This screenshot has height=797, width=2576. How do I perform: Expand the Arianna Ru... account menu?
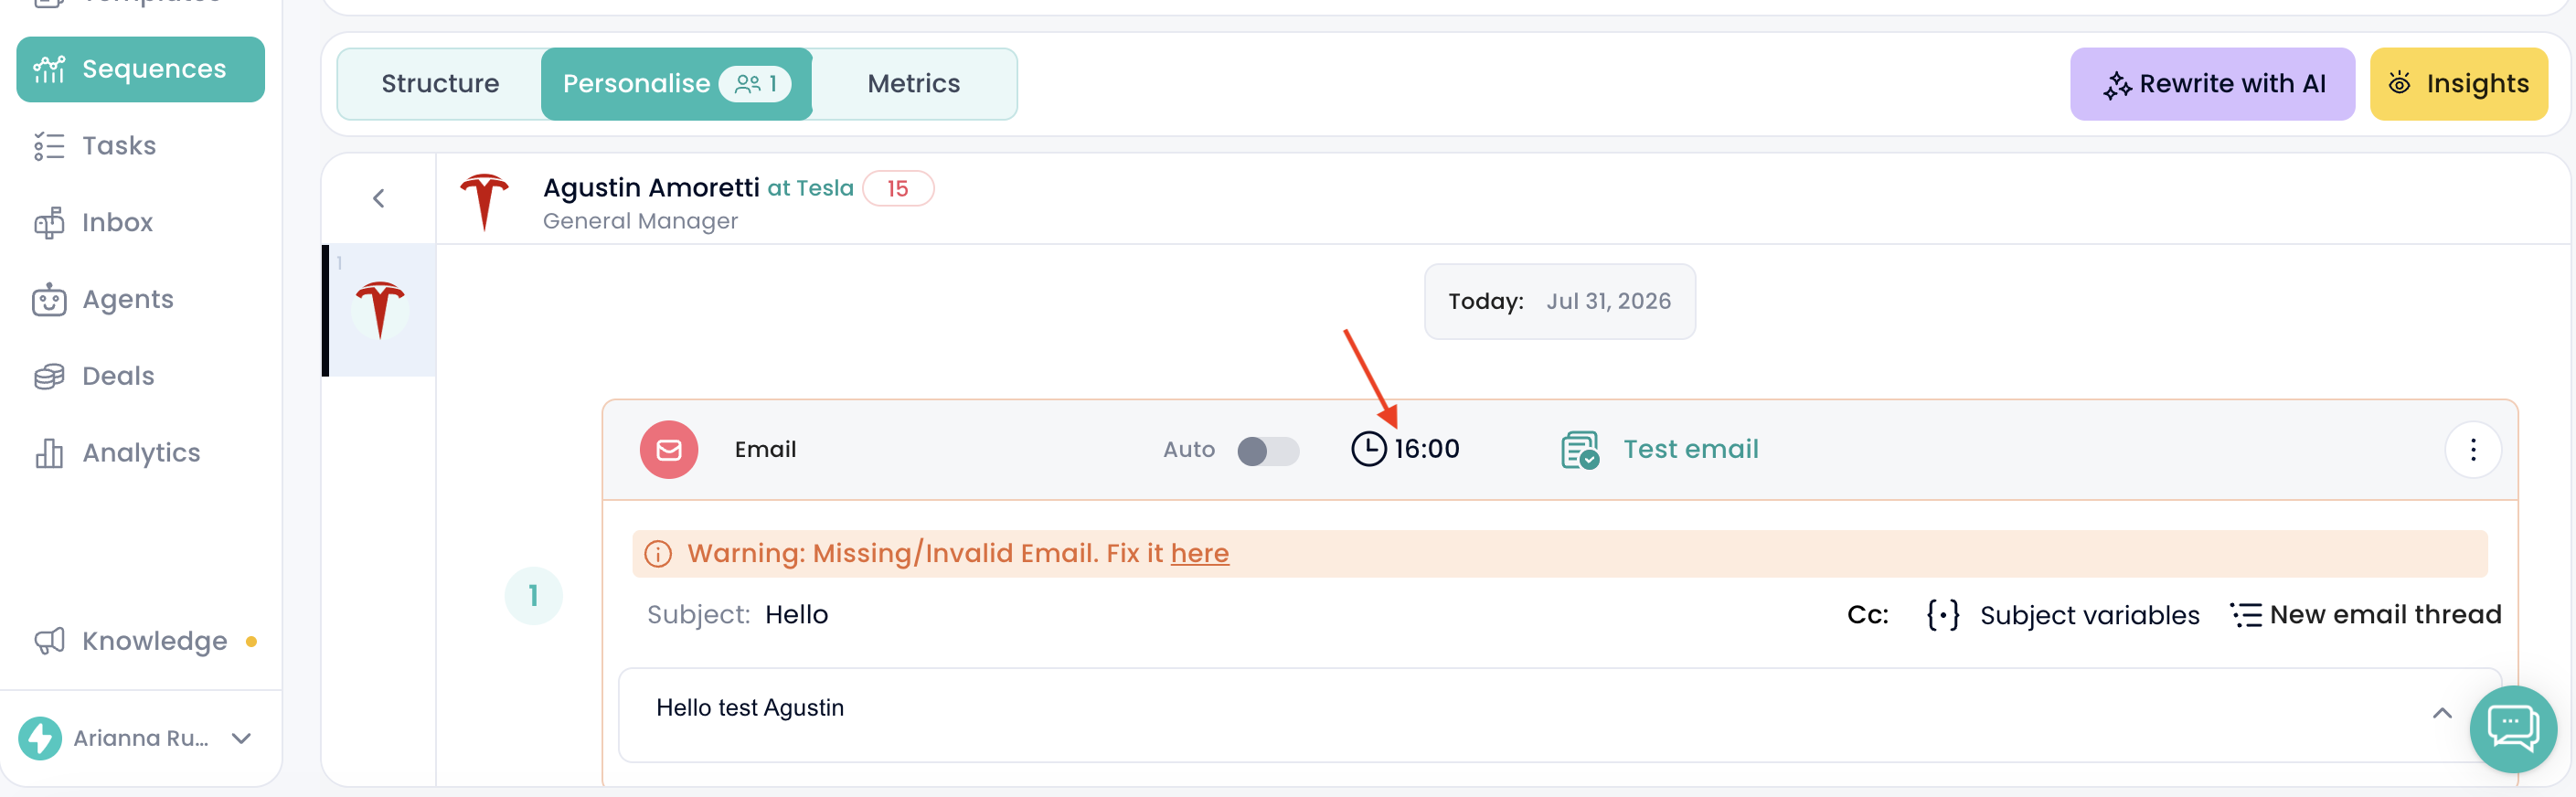click(241, 738)
